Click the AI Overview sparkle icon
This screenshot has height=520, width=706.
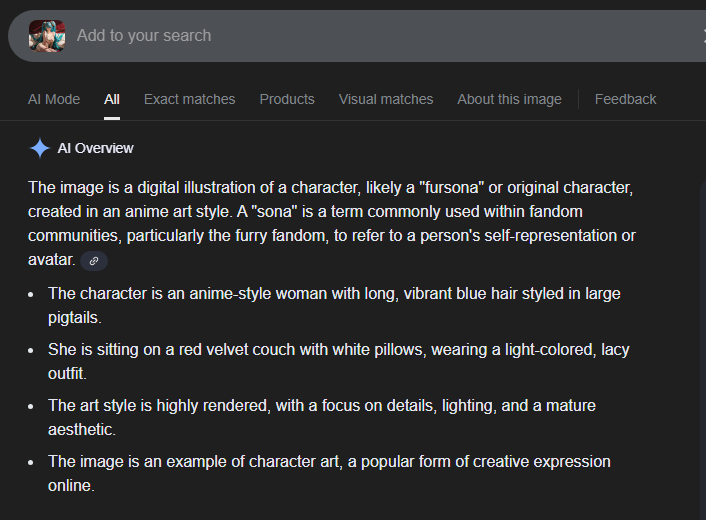tap(40, 148)
